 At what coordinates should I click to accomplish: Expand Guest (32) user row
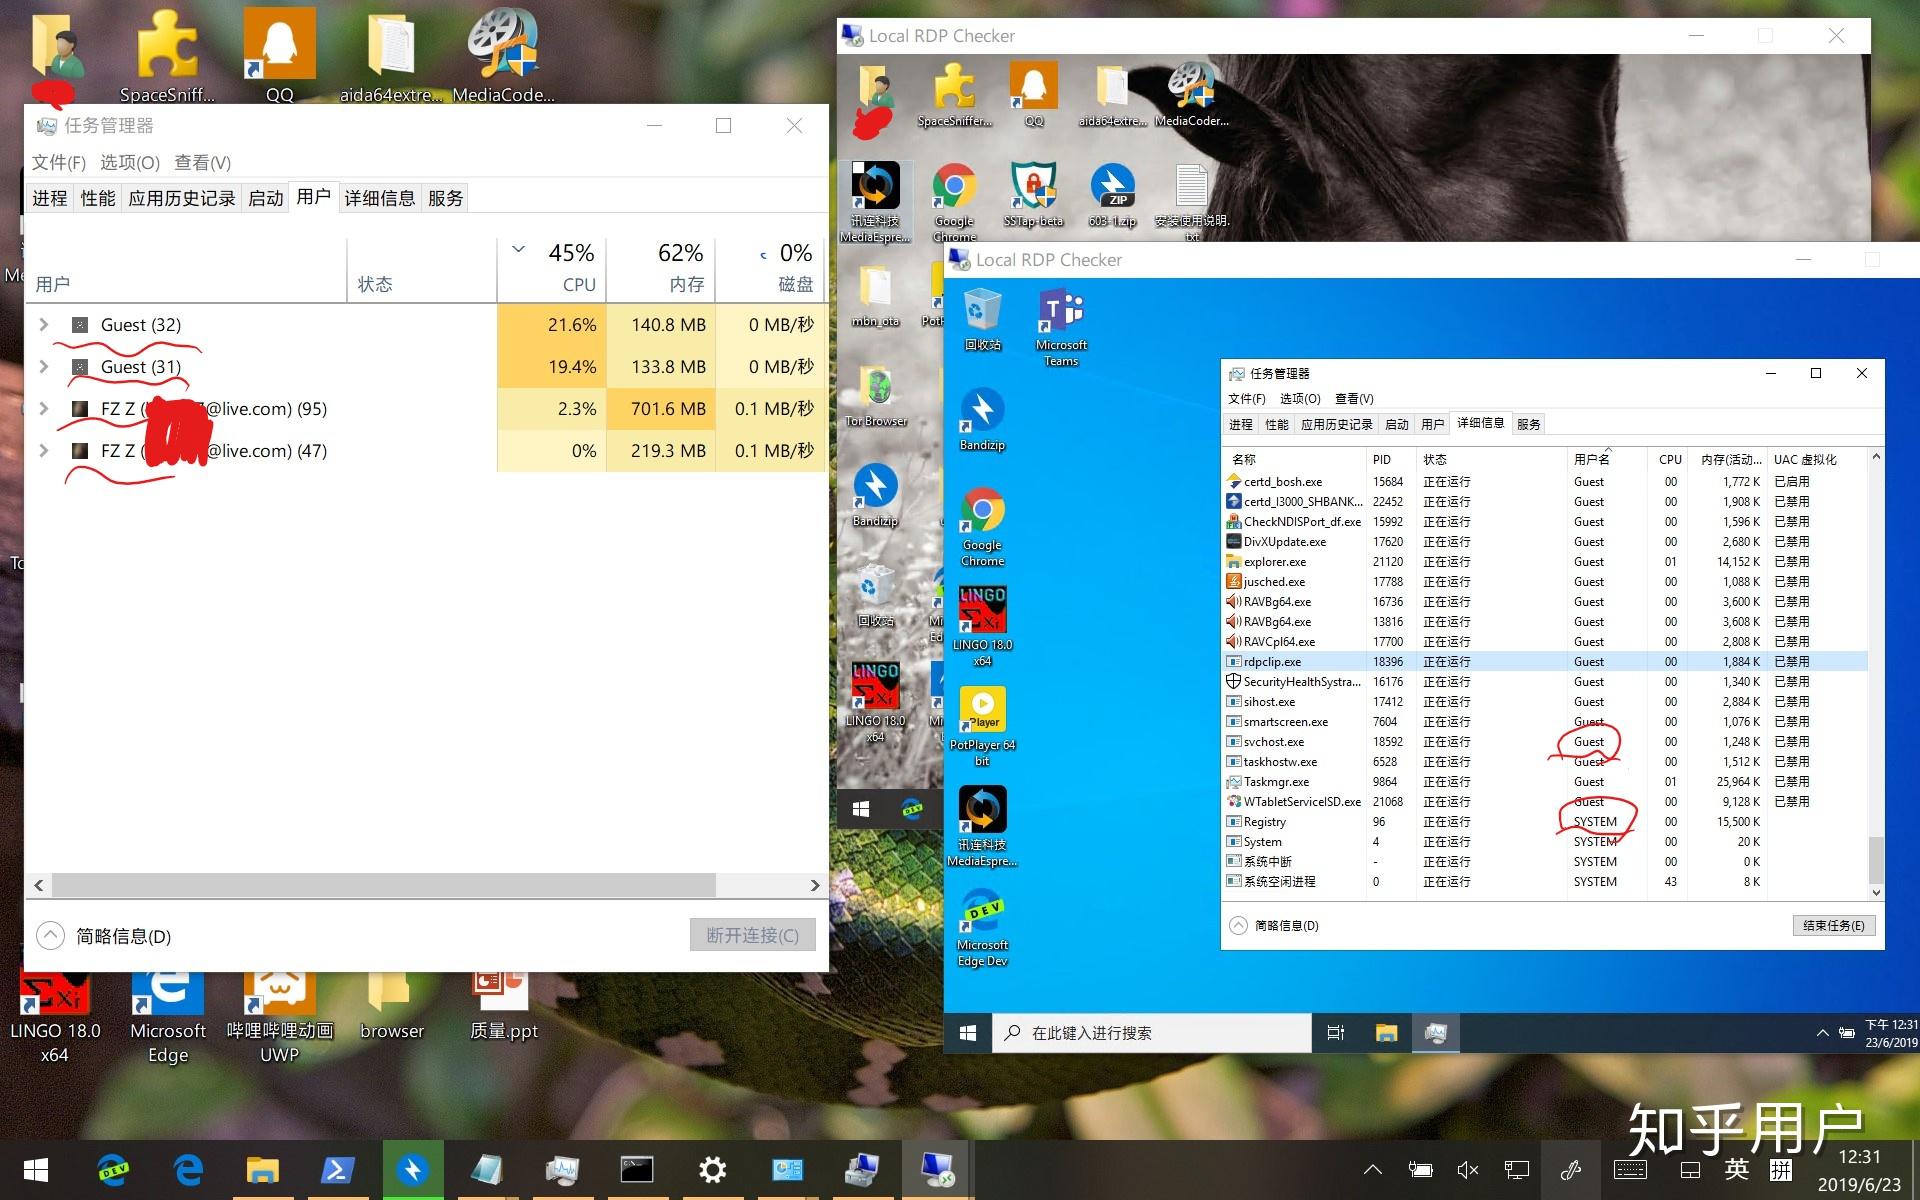coord(44,325)
